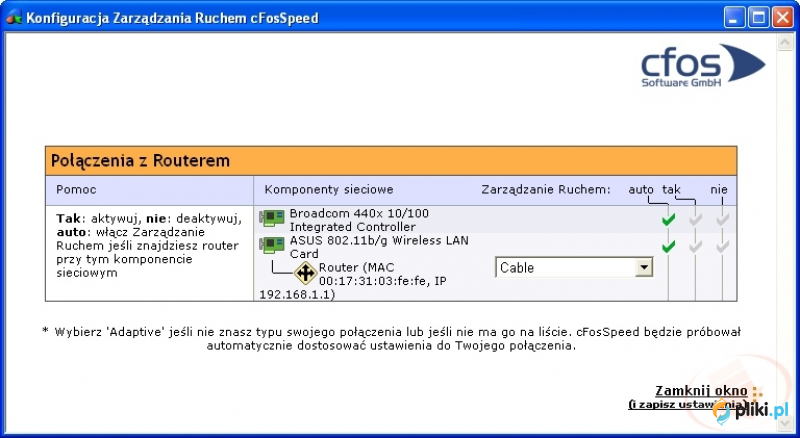Set ASUS Wireless card to 'tak'
Image resolution: width=800 pixels, height=438 pixels.
[695, 247]
